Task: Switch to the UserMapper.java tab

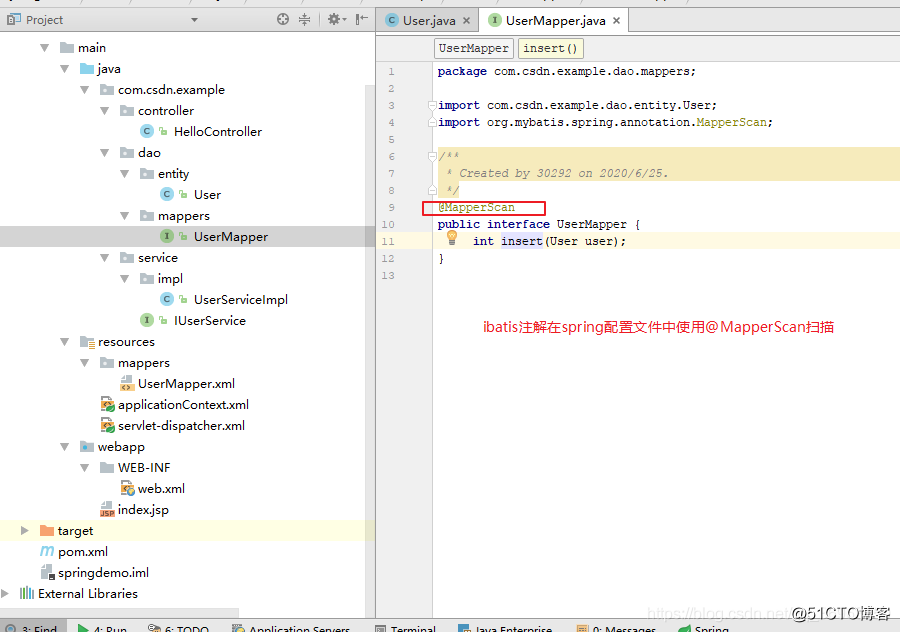Action: click(555, 21)
